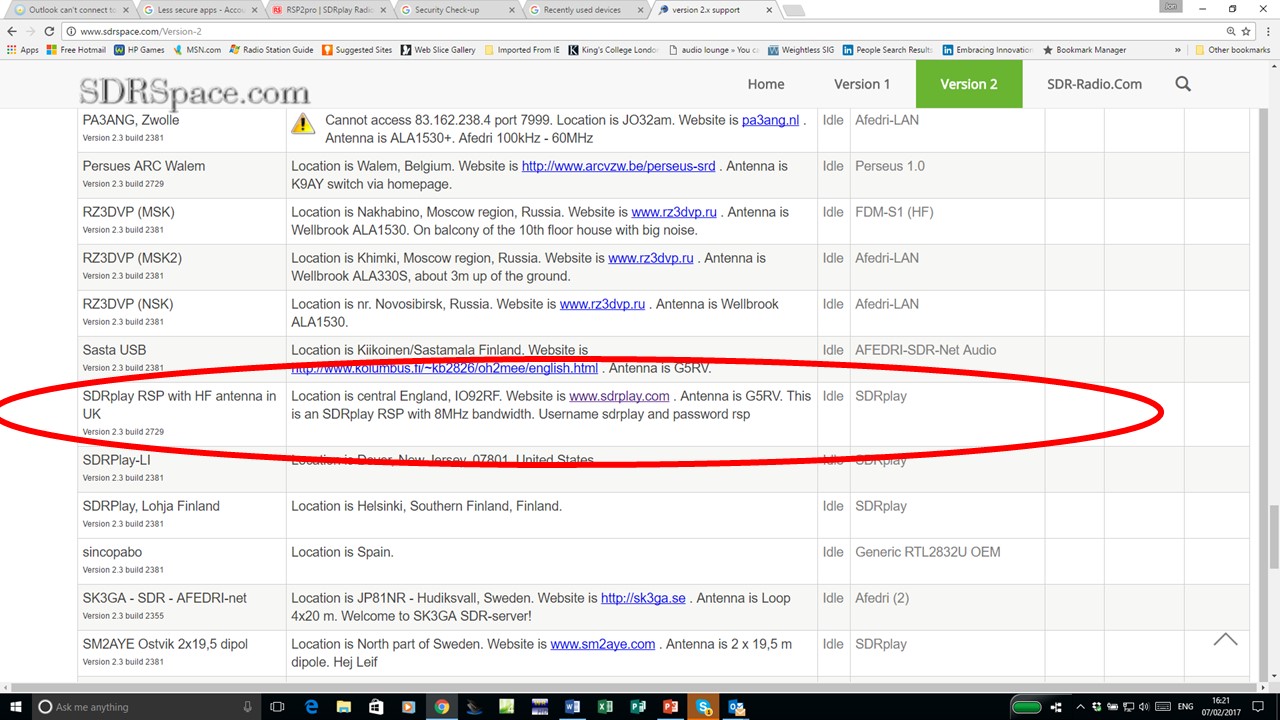Select the 'Perseus 1.0' cell
The height and width of the screenshot is (720, 1280).
[947, 175]
